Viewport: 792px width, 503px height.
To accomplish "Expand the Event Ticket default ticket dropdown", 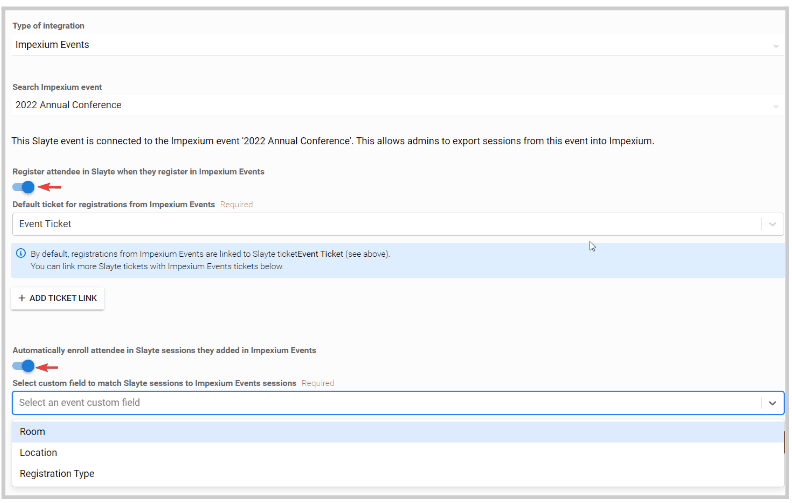I will [x=398, y=224].
